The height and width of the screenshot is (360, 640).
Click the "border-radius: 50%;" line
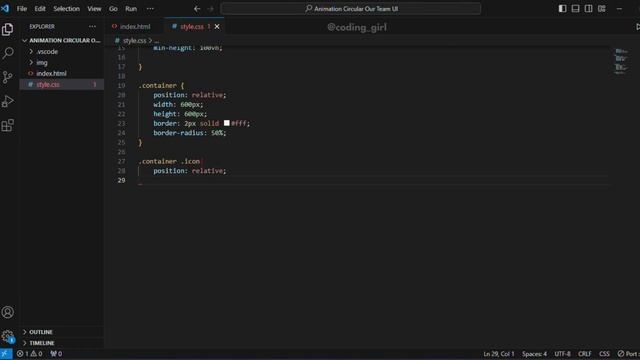tap(189, 133)
